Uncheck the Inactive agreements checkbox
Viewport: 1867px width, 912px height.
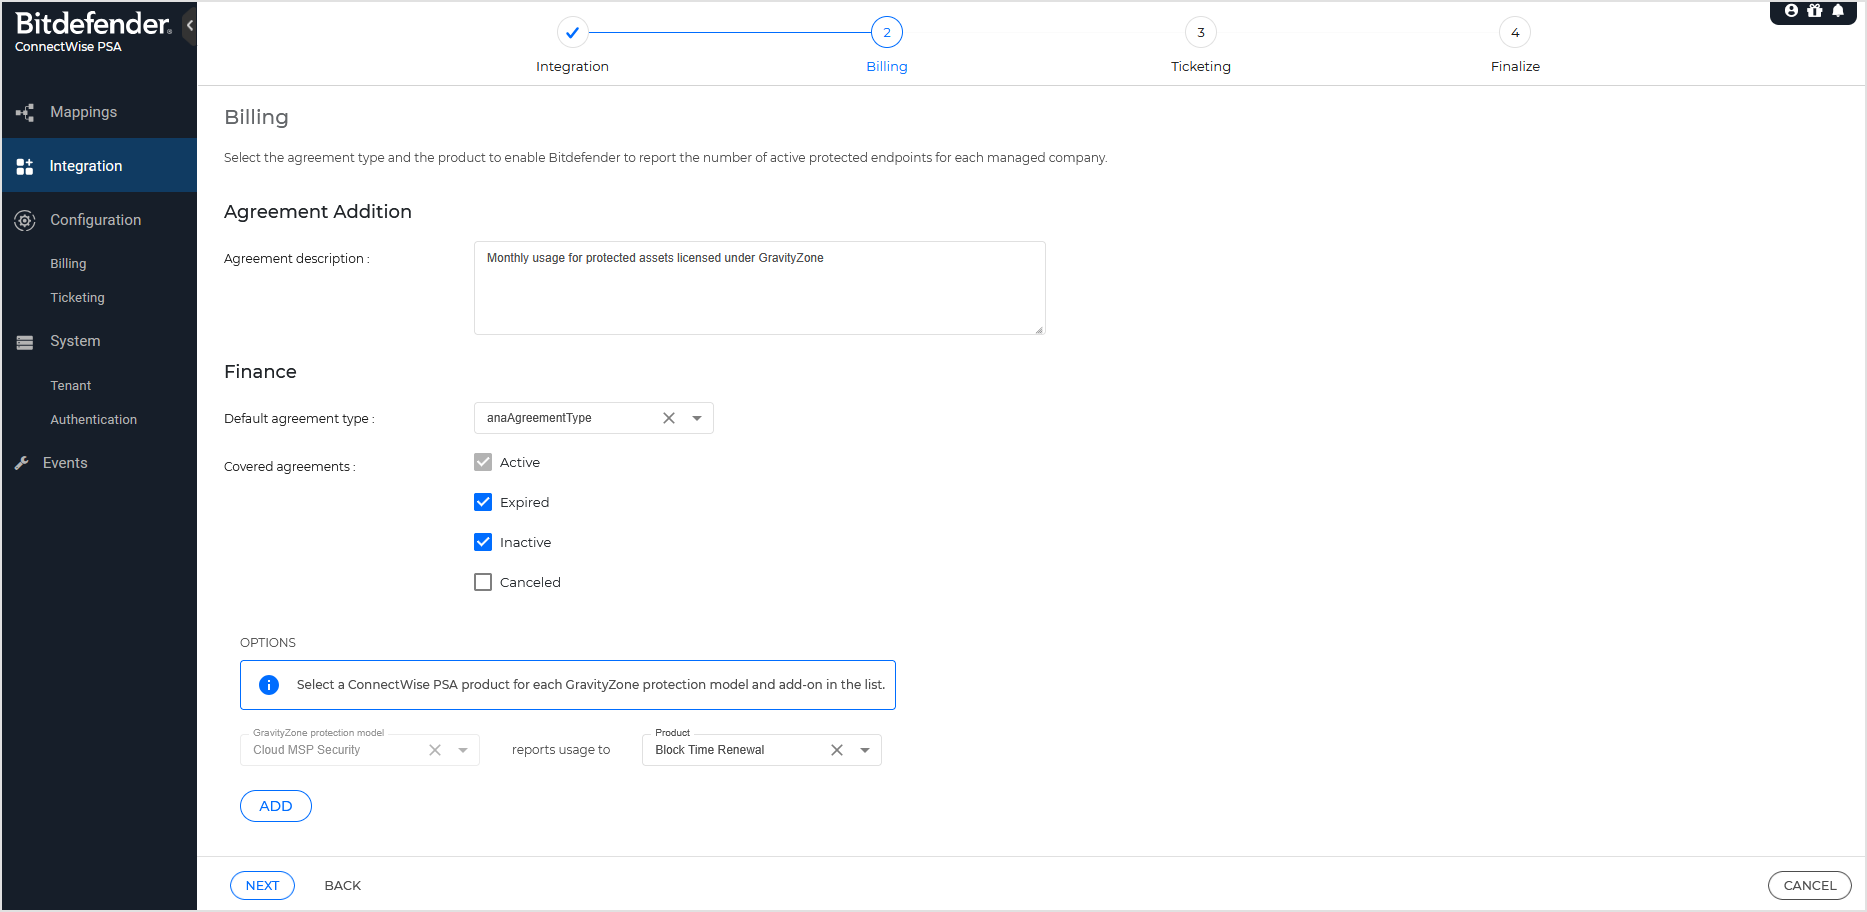[x=483, y=542]
